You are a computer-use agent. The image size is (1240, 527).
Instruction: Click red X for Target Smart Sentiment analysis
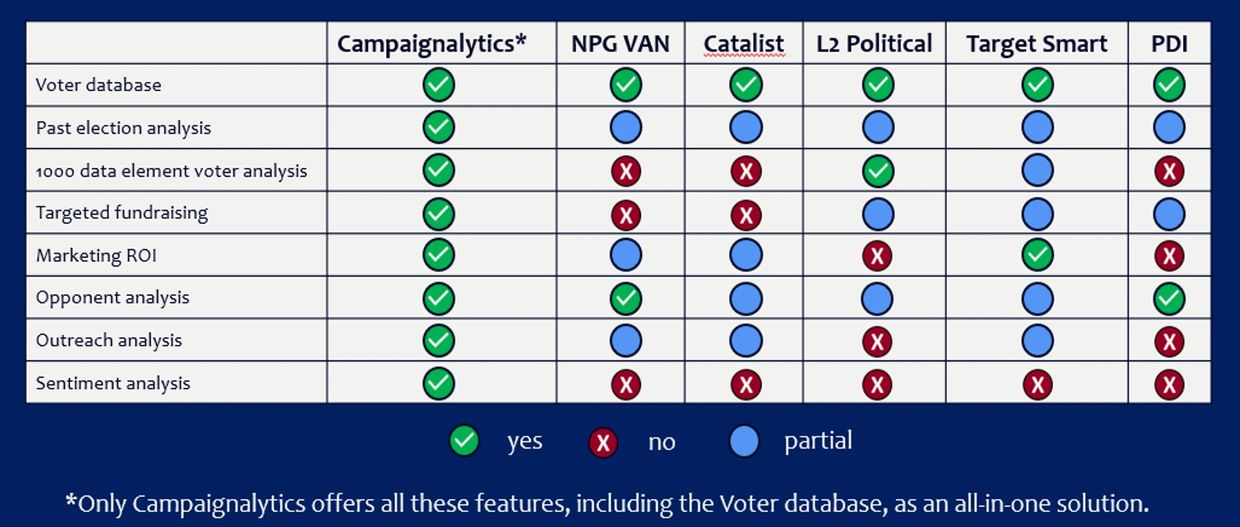click(x=1037, y=384)
